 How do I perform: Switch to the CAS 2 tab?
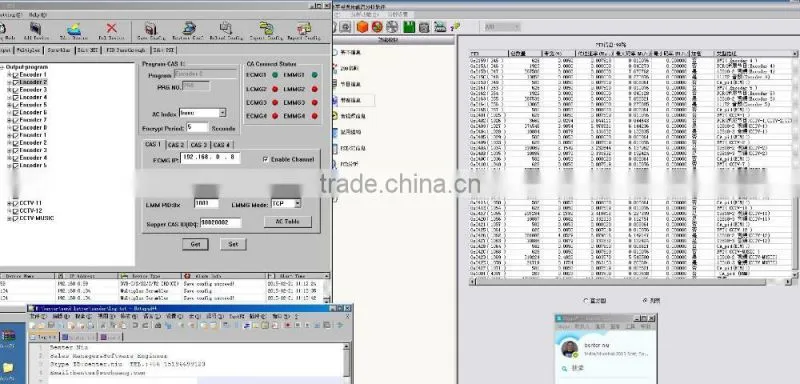(176, 145)
